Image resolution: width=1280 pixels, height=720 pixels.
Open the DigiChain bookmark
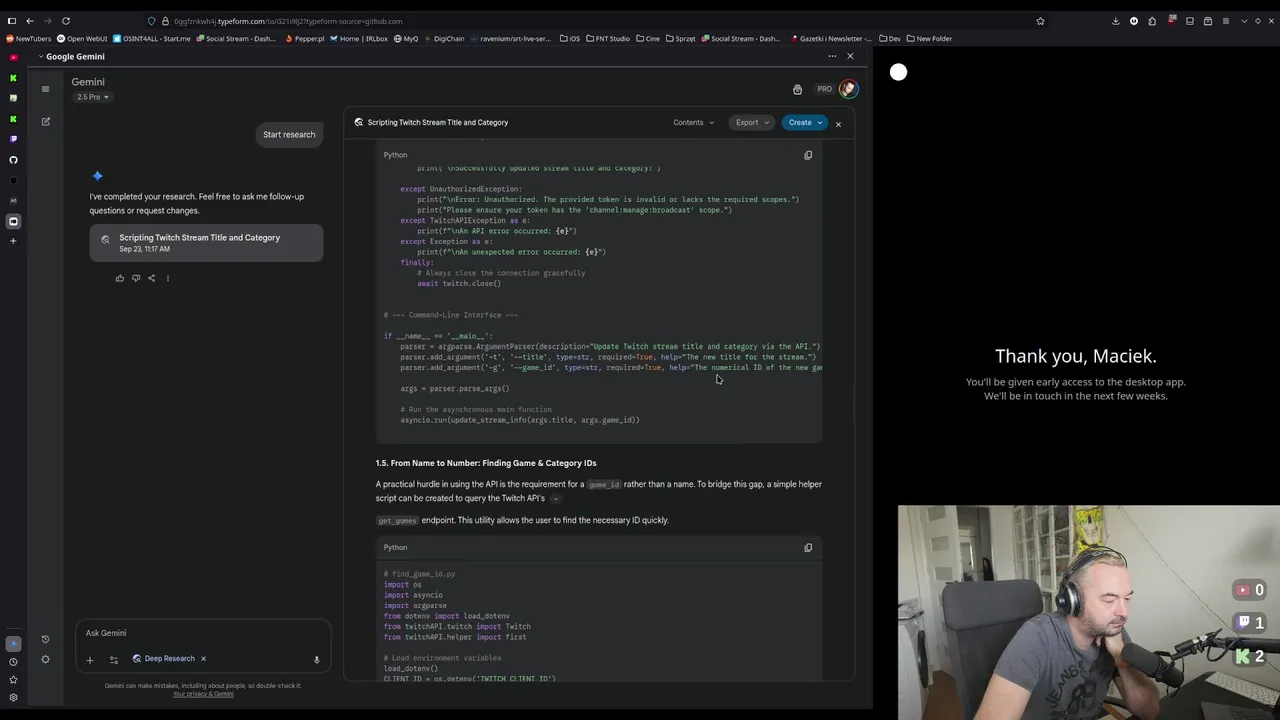click(x=444, y=39)
